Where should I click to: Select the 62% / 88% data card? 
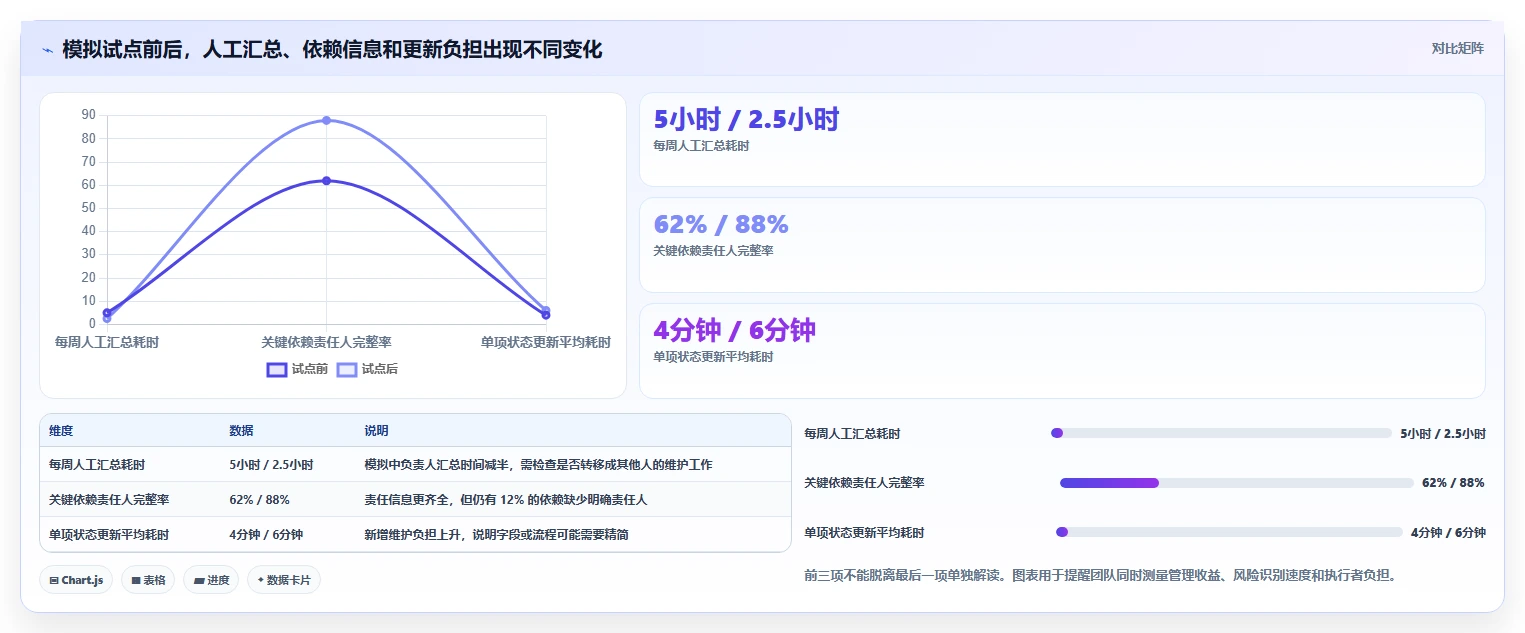tap(1062, 245)
